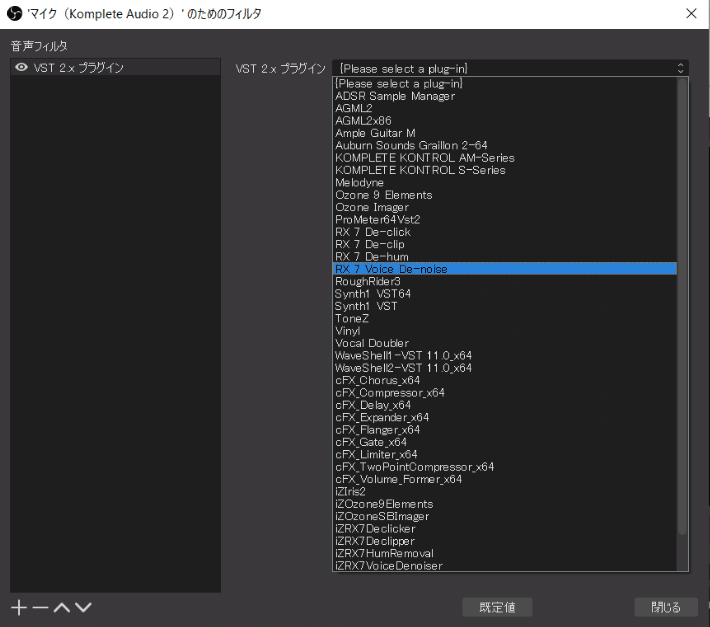Move filter up with the up arrow
The height and width of the screenshot is (627, 710).
pos(62,608)
